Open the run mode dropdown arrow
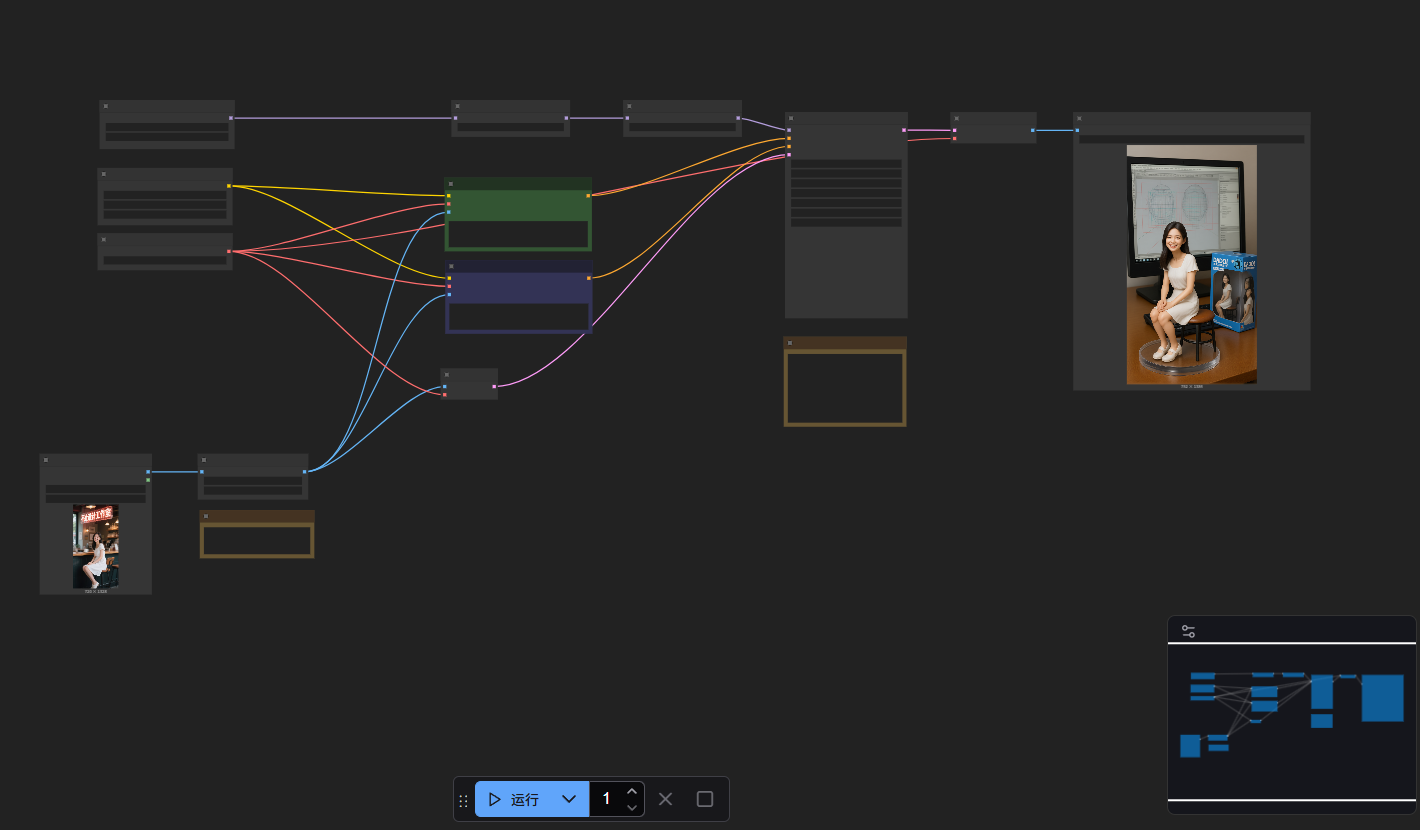1420x830 pixels. [x=569, y=799]
